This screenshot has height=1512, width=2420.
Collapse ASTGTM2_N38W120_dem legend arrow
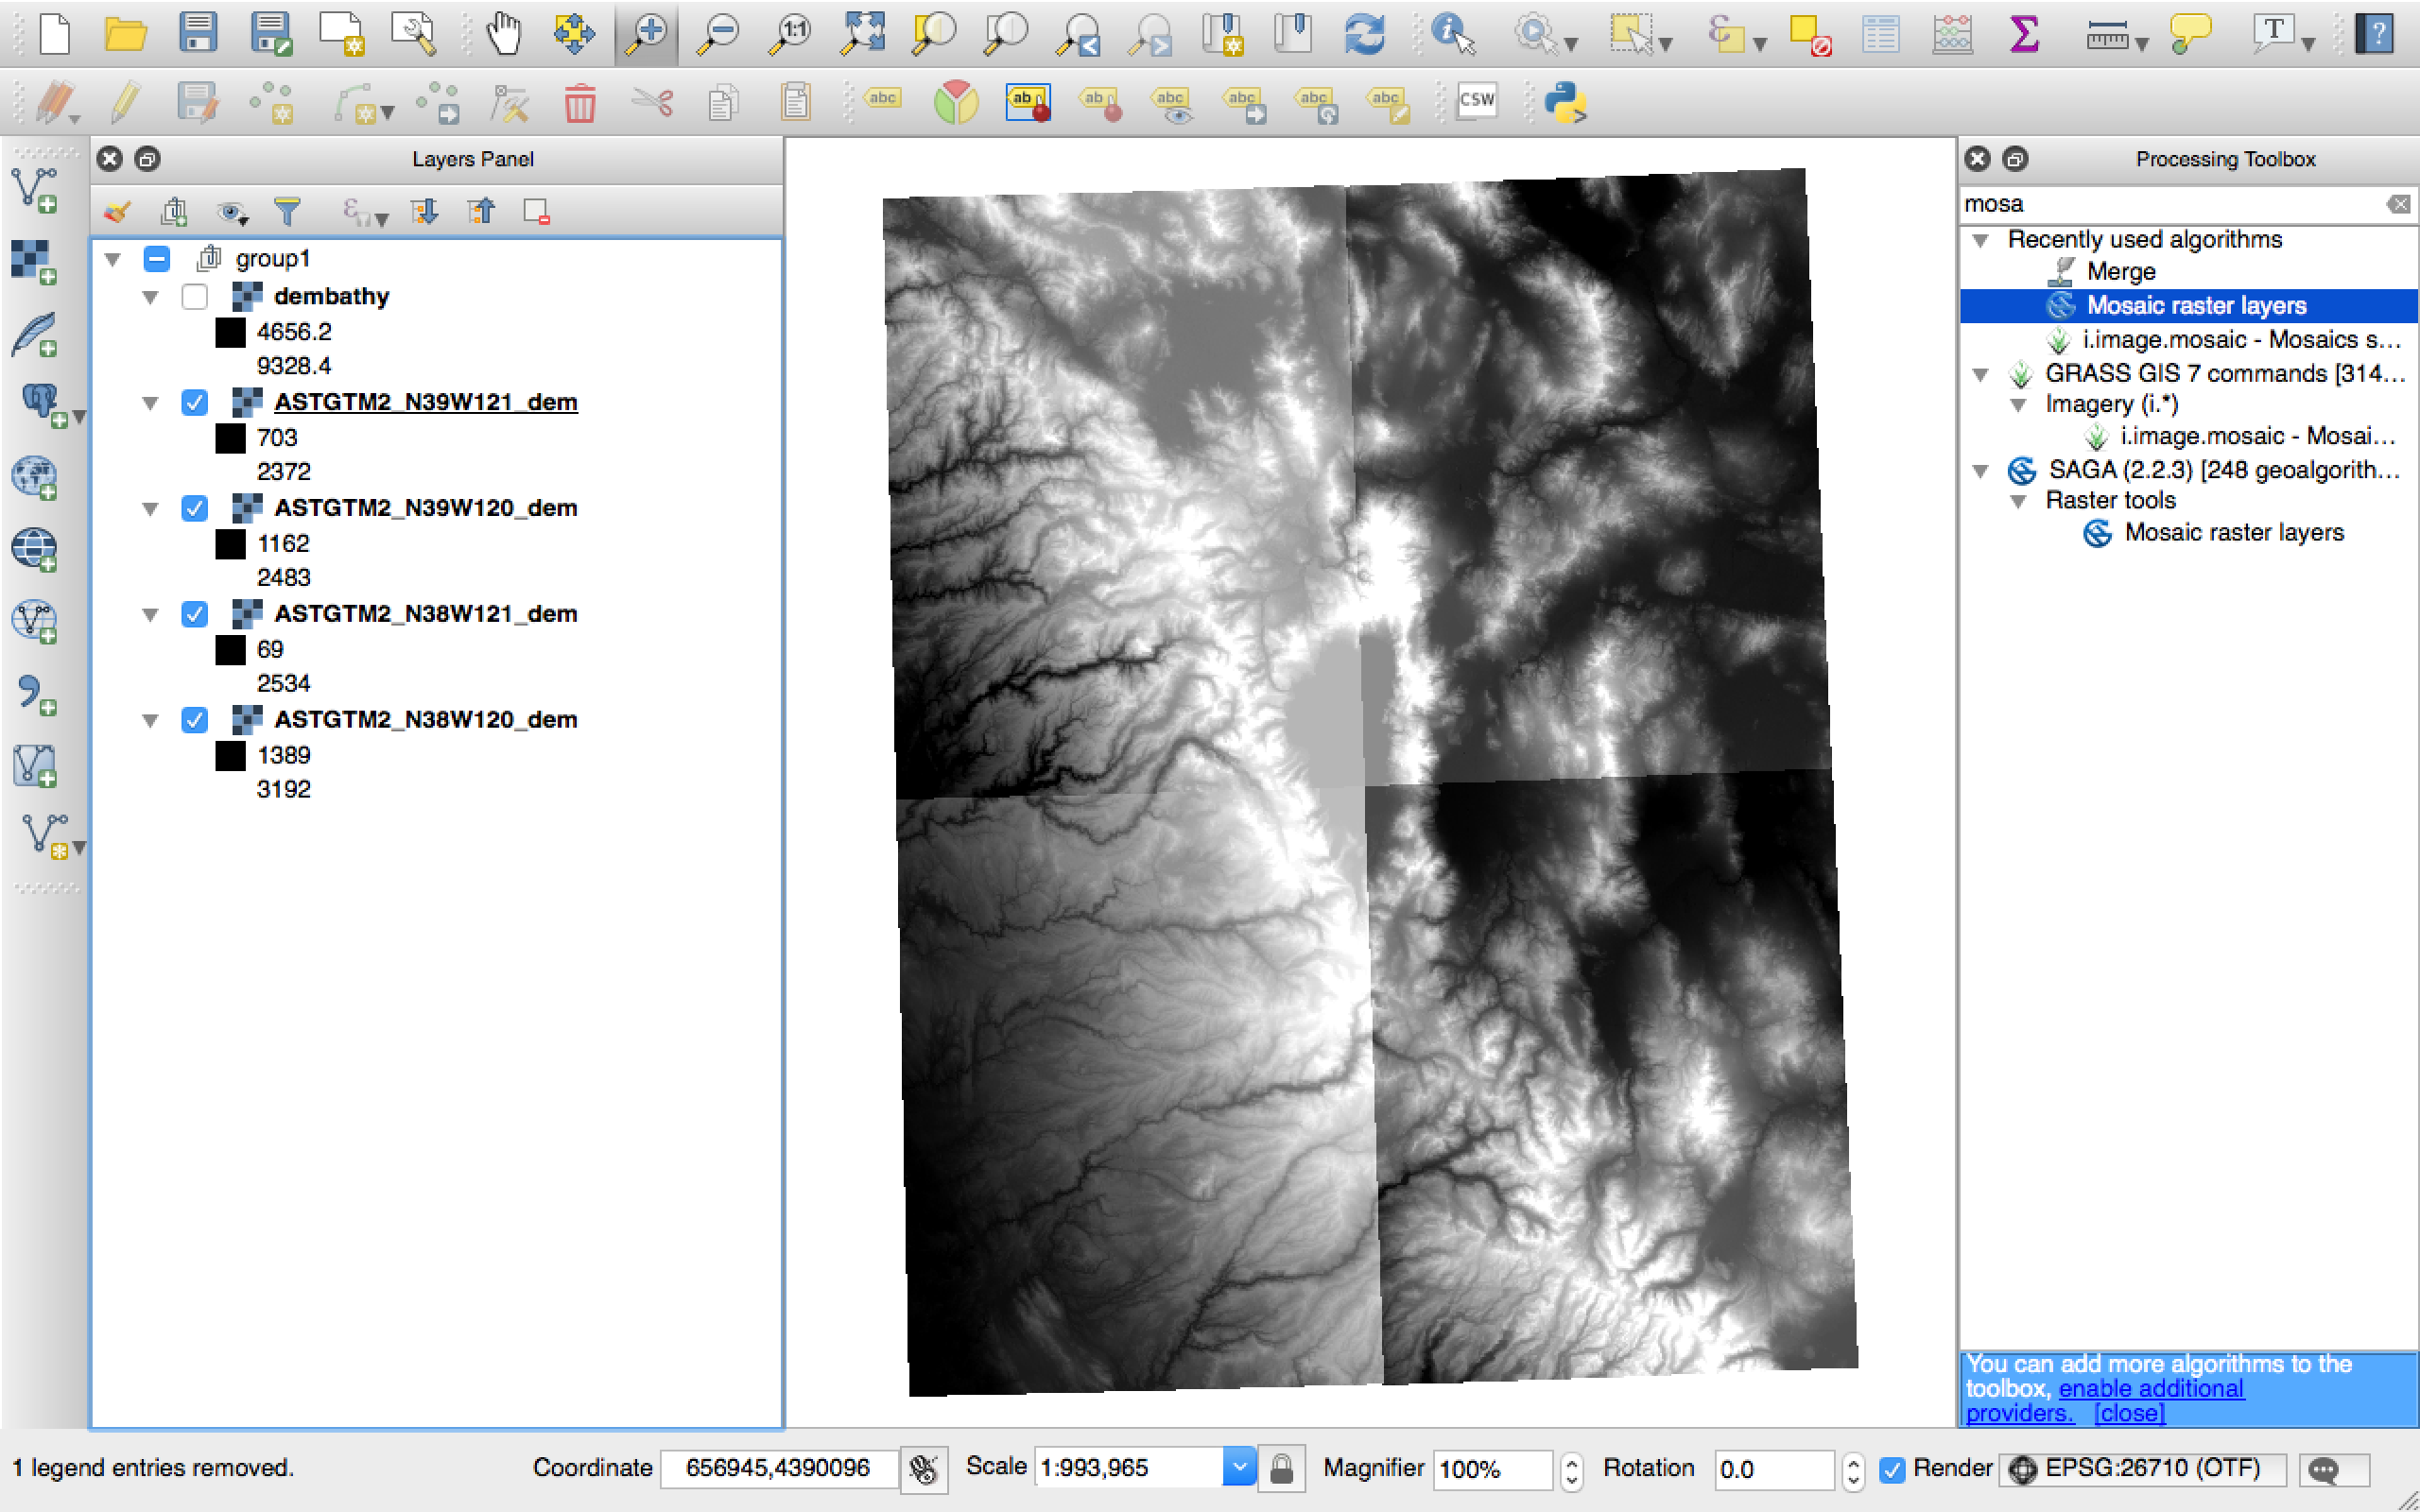150,720
